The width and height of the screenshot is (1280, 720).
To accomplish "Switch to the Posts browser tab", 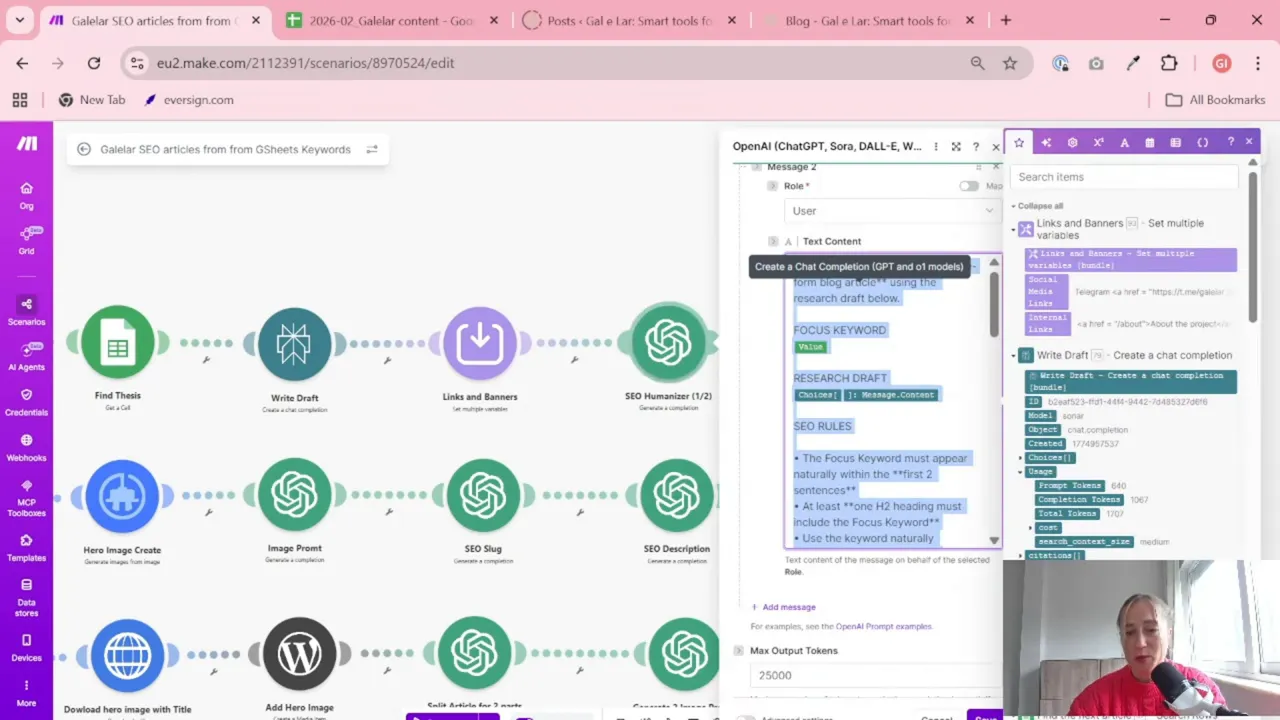I will coord(630,21).
